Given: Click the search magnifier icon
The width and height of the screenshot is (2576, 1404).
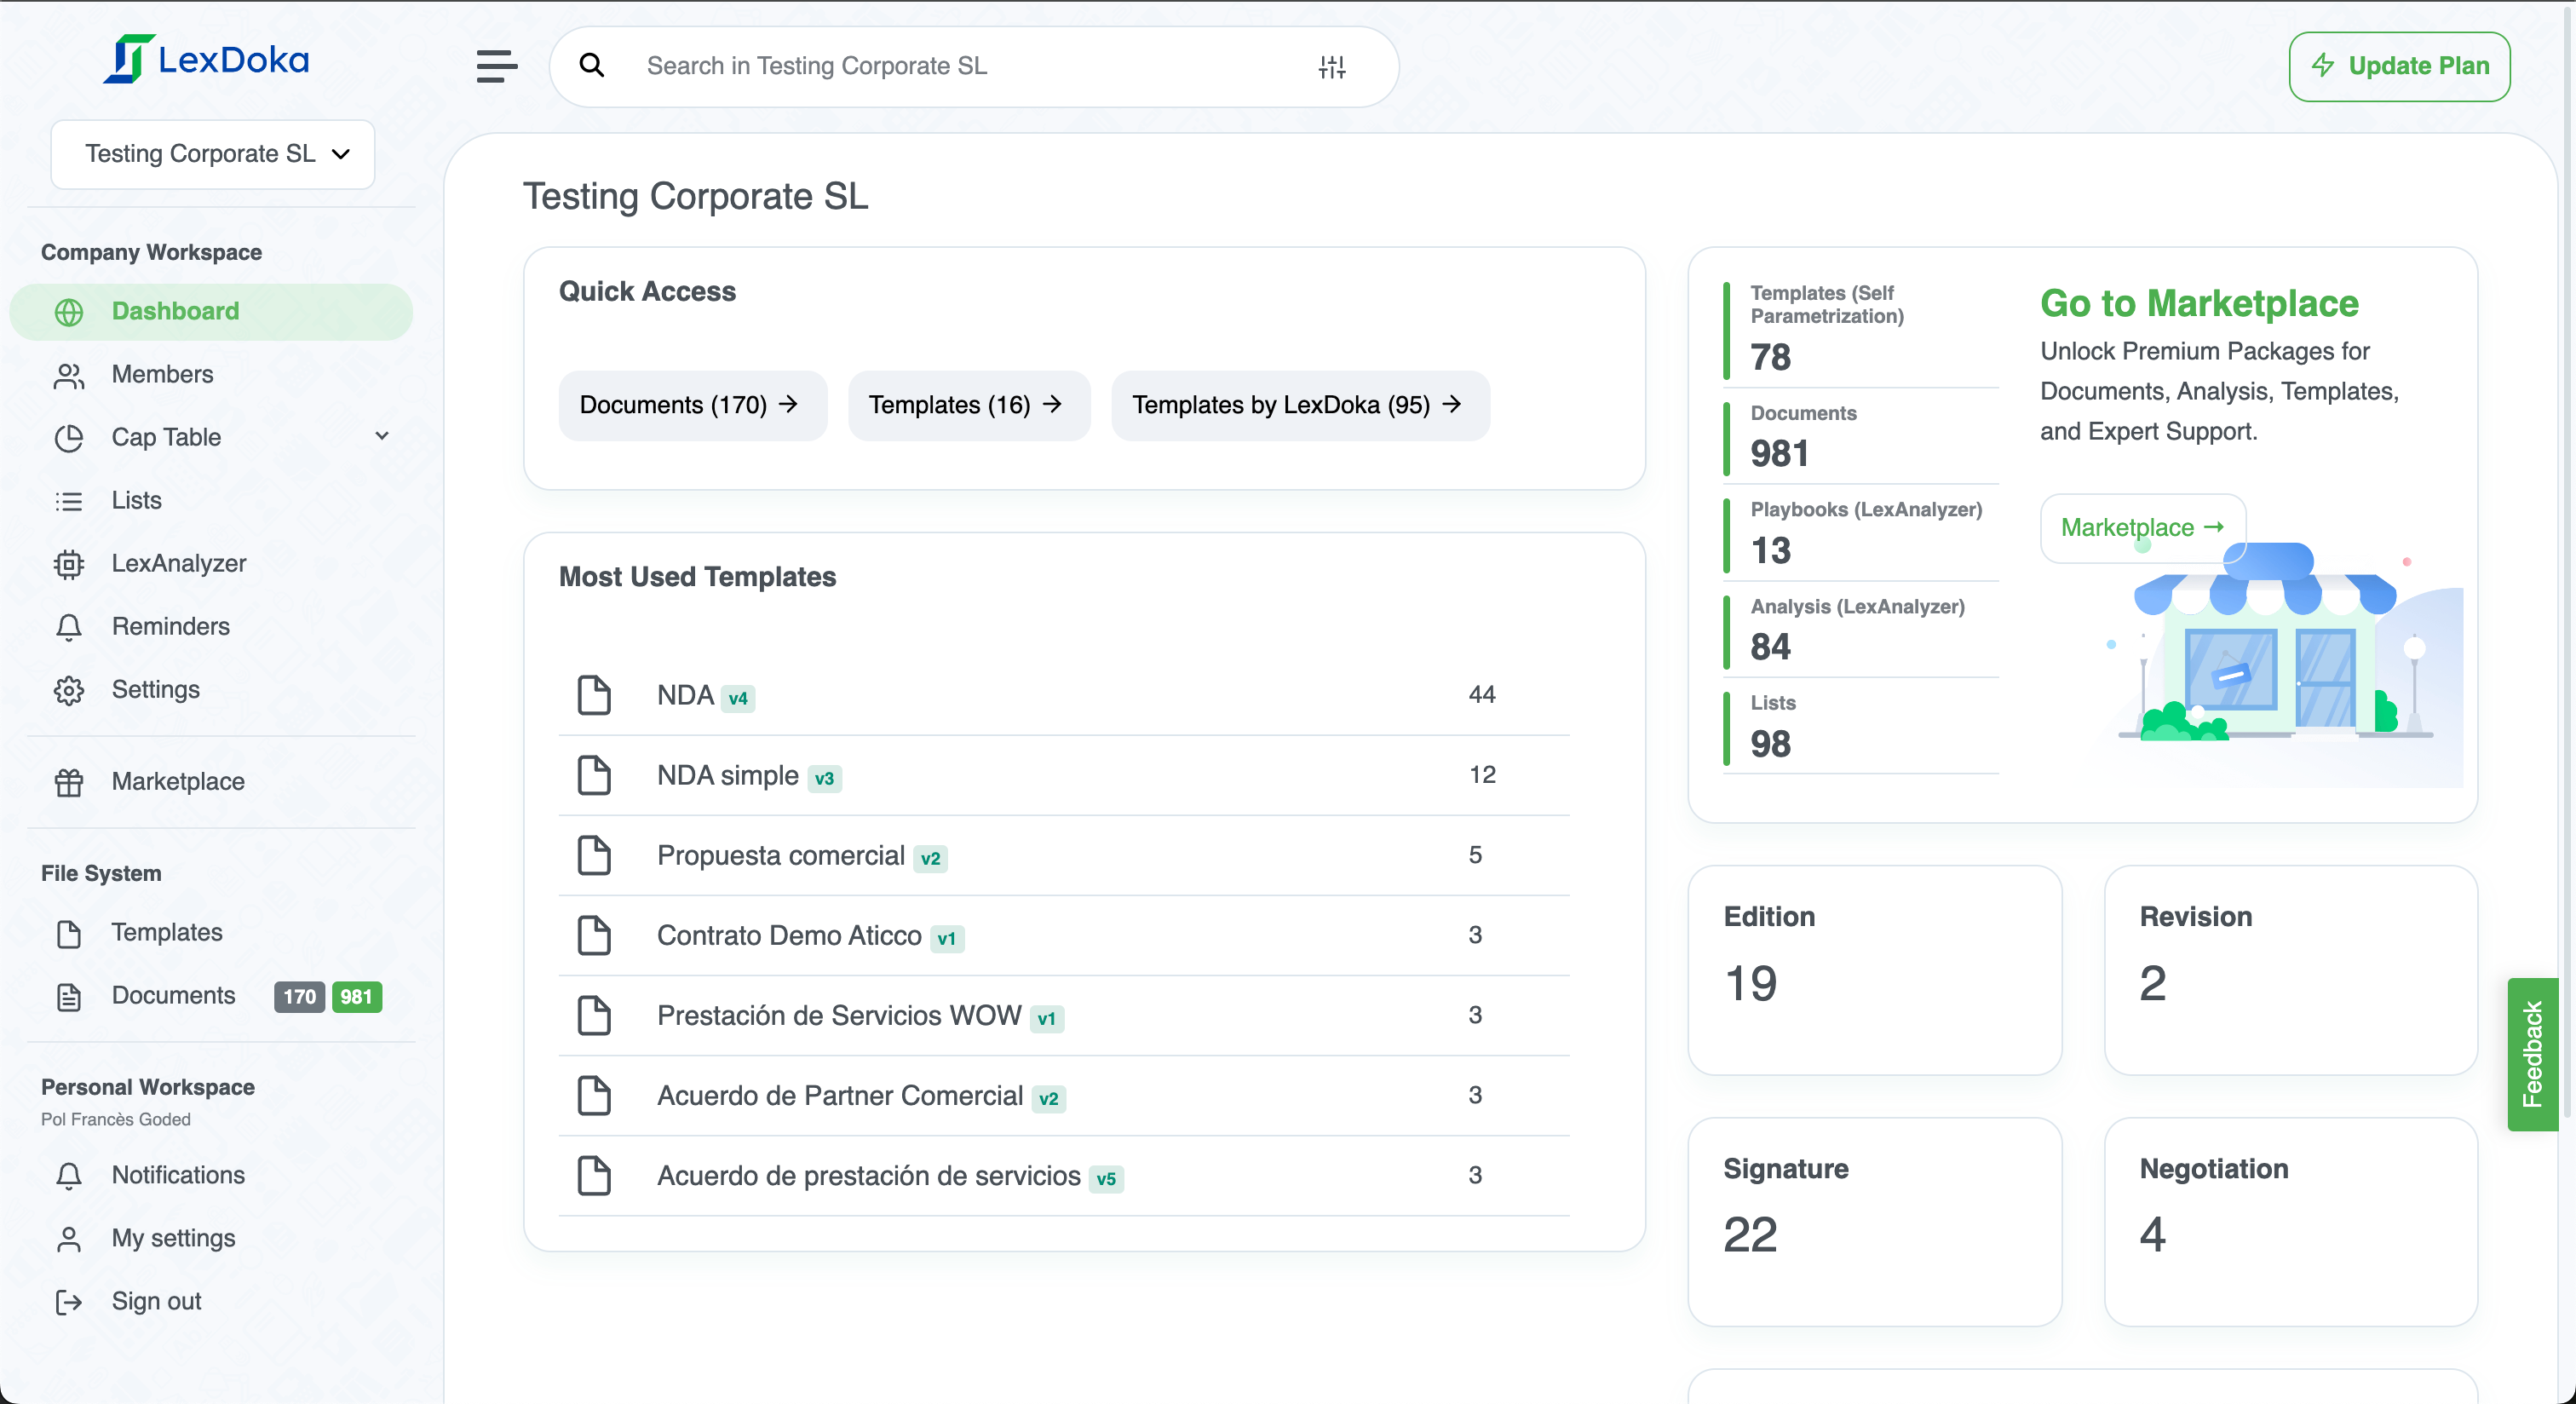Looking at the screenshot, I should point(592,66).
